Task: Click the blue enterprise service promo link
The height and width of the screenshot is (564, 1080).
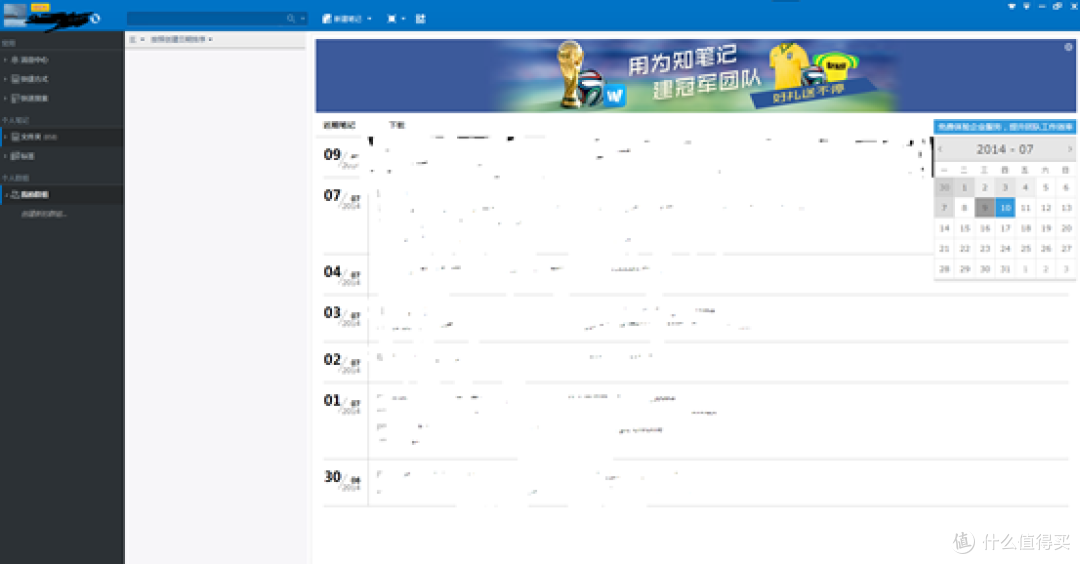Action: click(1005, 127)
